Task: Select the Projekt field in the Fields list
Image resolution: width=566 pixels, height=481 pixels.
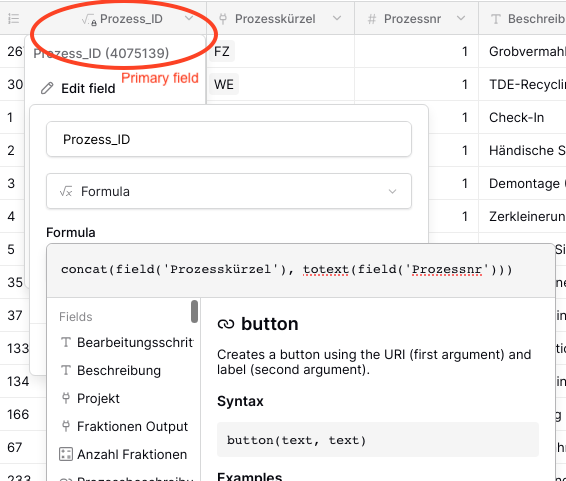Action: pyautogui.click(x=98, y=398)
